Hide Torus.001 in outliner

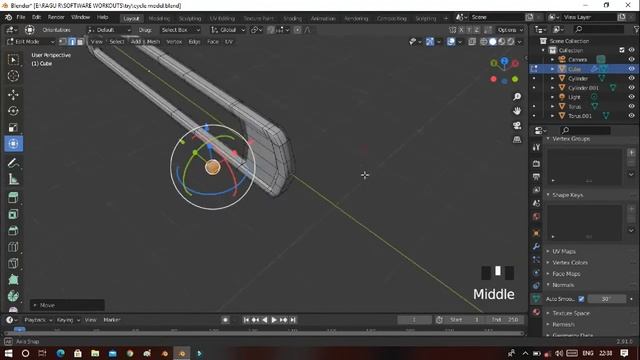(x=631, y=116)
